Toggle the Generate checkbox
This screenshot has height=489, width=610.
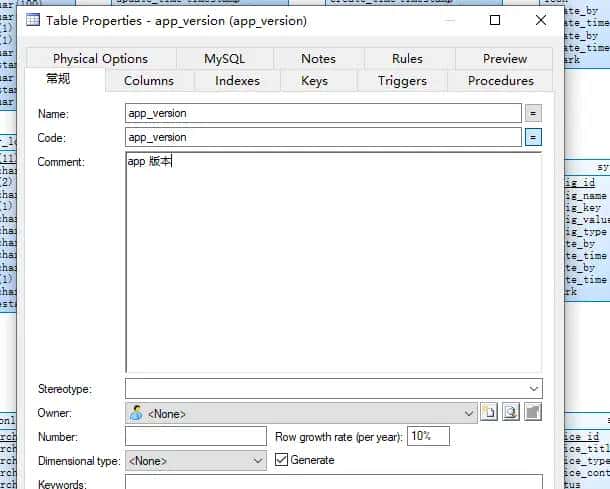tap(281, 460)
